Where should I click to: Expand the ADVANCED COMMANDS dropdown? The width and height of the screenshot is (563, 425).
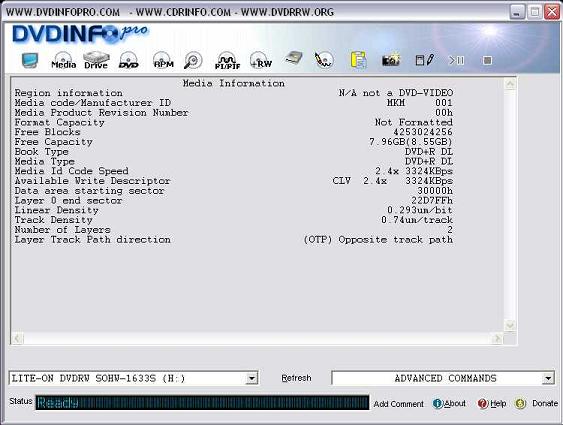[x=548, y=378]
